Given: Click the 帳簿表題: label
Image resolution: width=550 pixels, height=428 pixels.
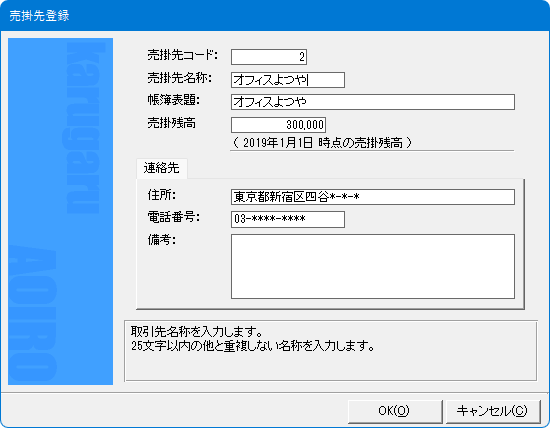Looking at the screenshot, I should tap(174, 101).
